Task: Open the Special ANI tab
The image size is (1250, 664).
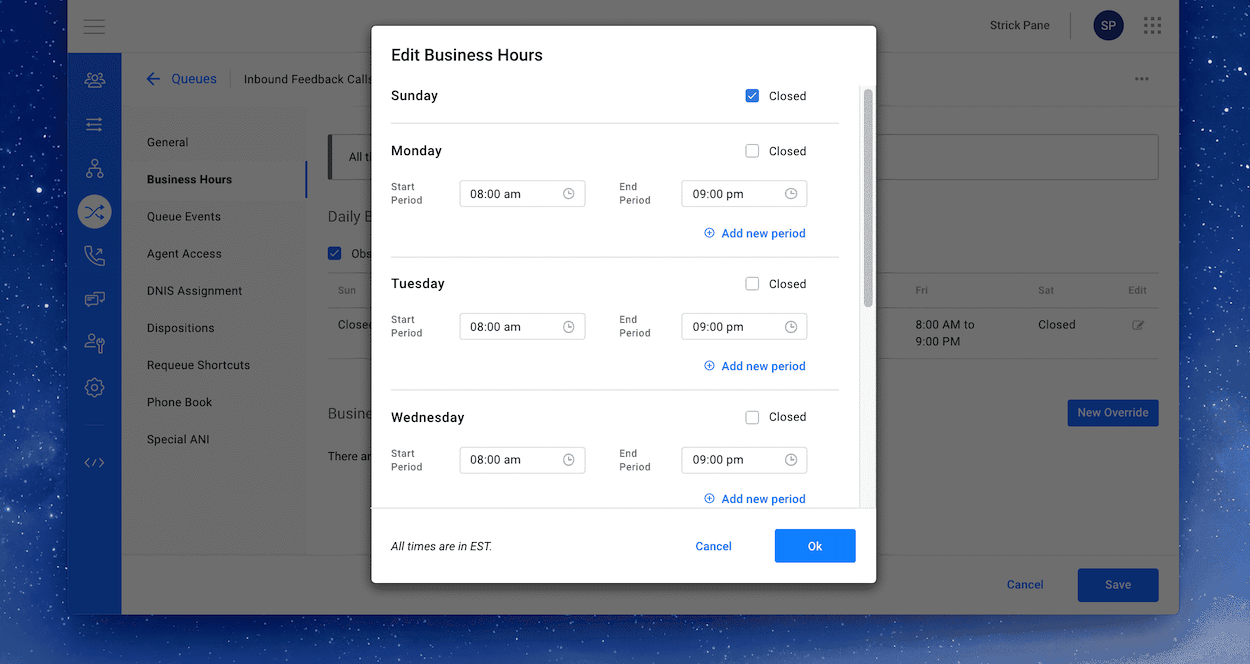Action: pyautogui.click(x=178, y=439)
